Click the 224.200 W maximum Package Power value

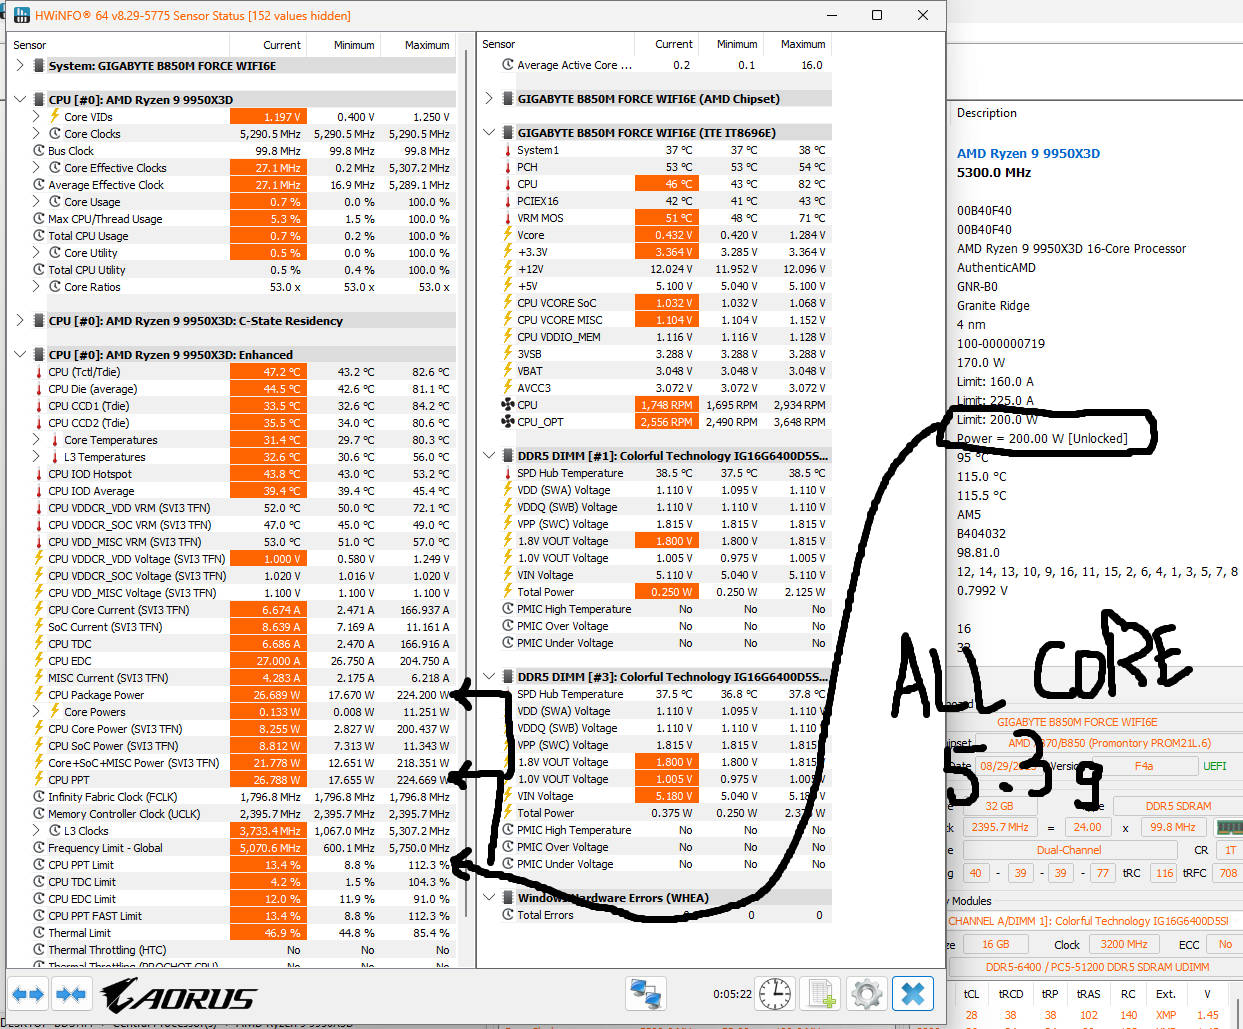423,695
